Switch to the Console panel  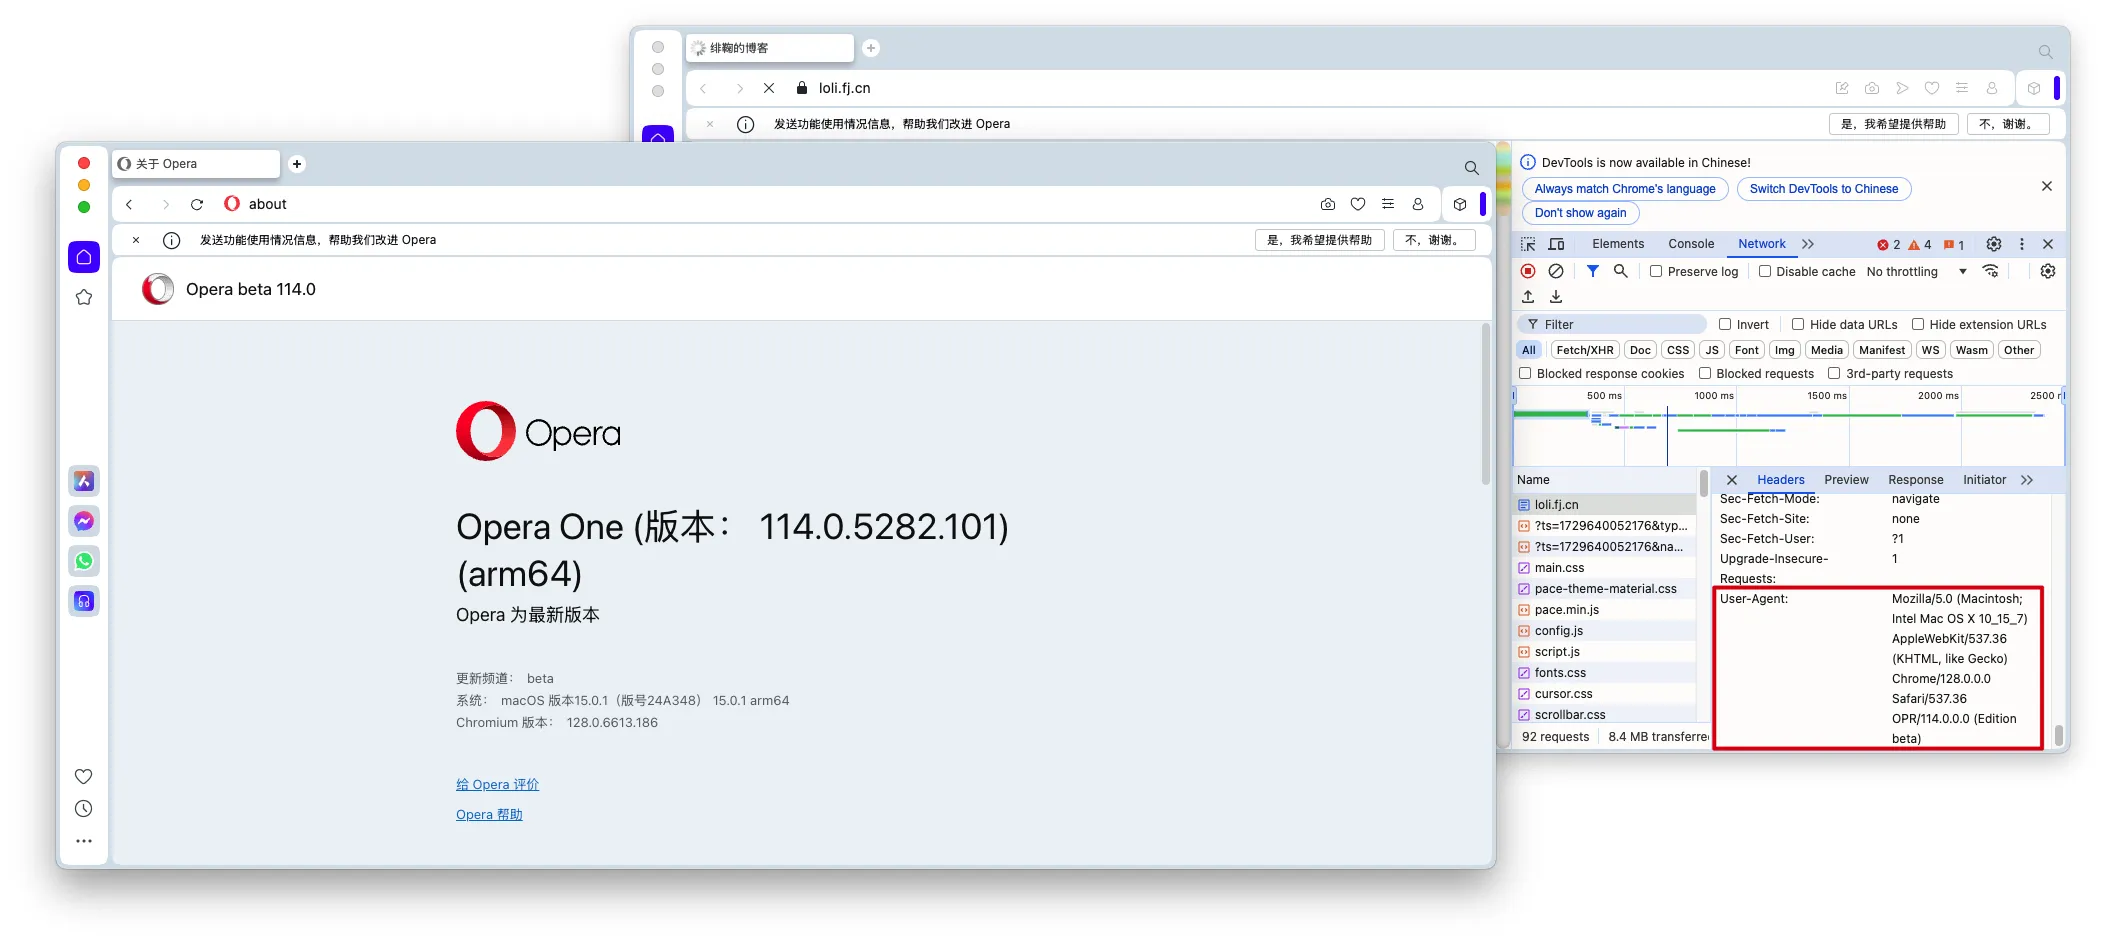pyautogui.click(x=1691, y=244)
